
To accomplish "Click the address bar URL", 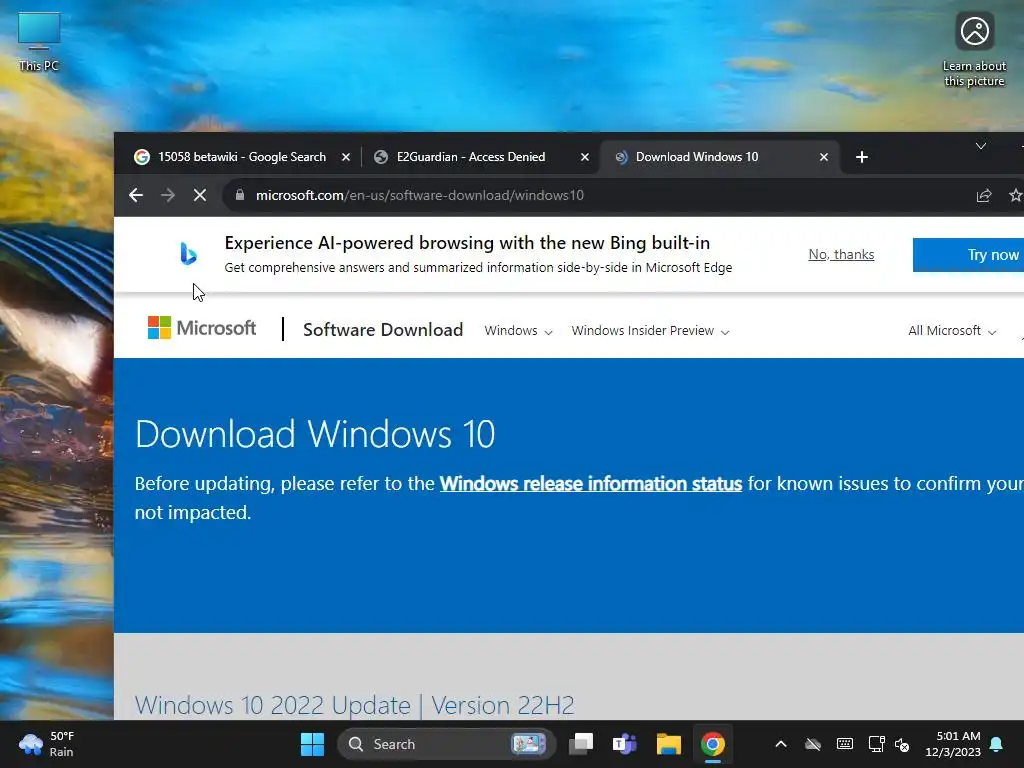I will [419, 195].
